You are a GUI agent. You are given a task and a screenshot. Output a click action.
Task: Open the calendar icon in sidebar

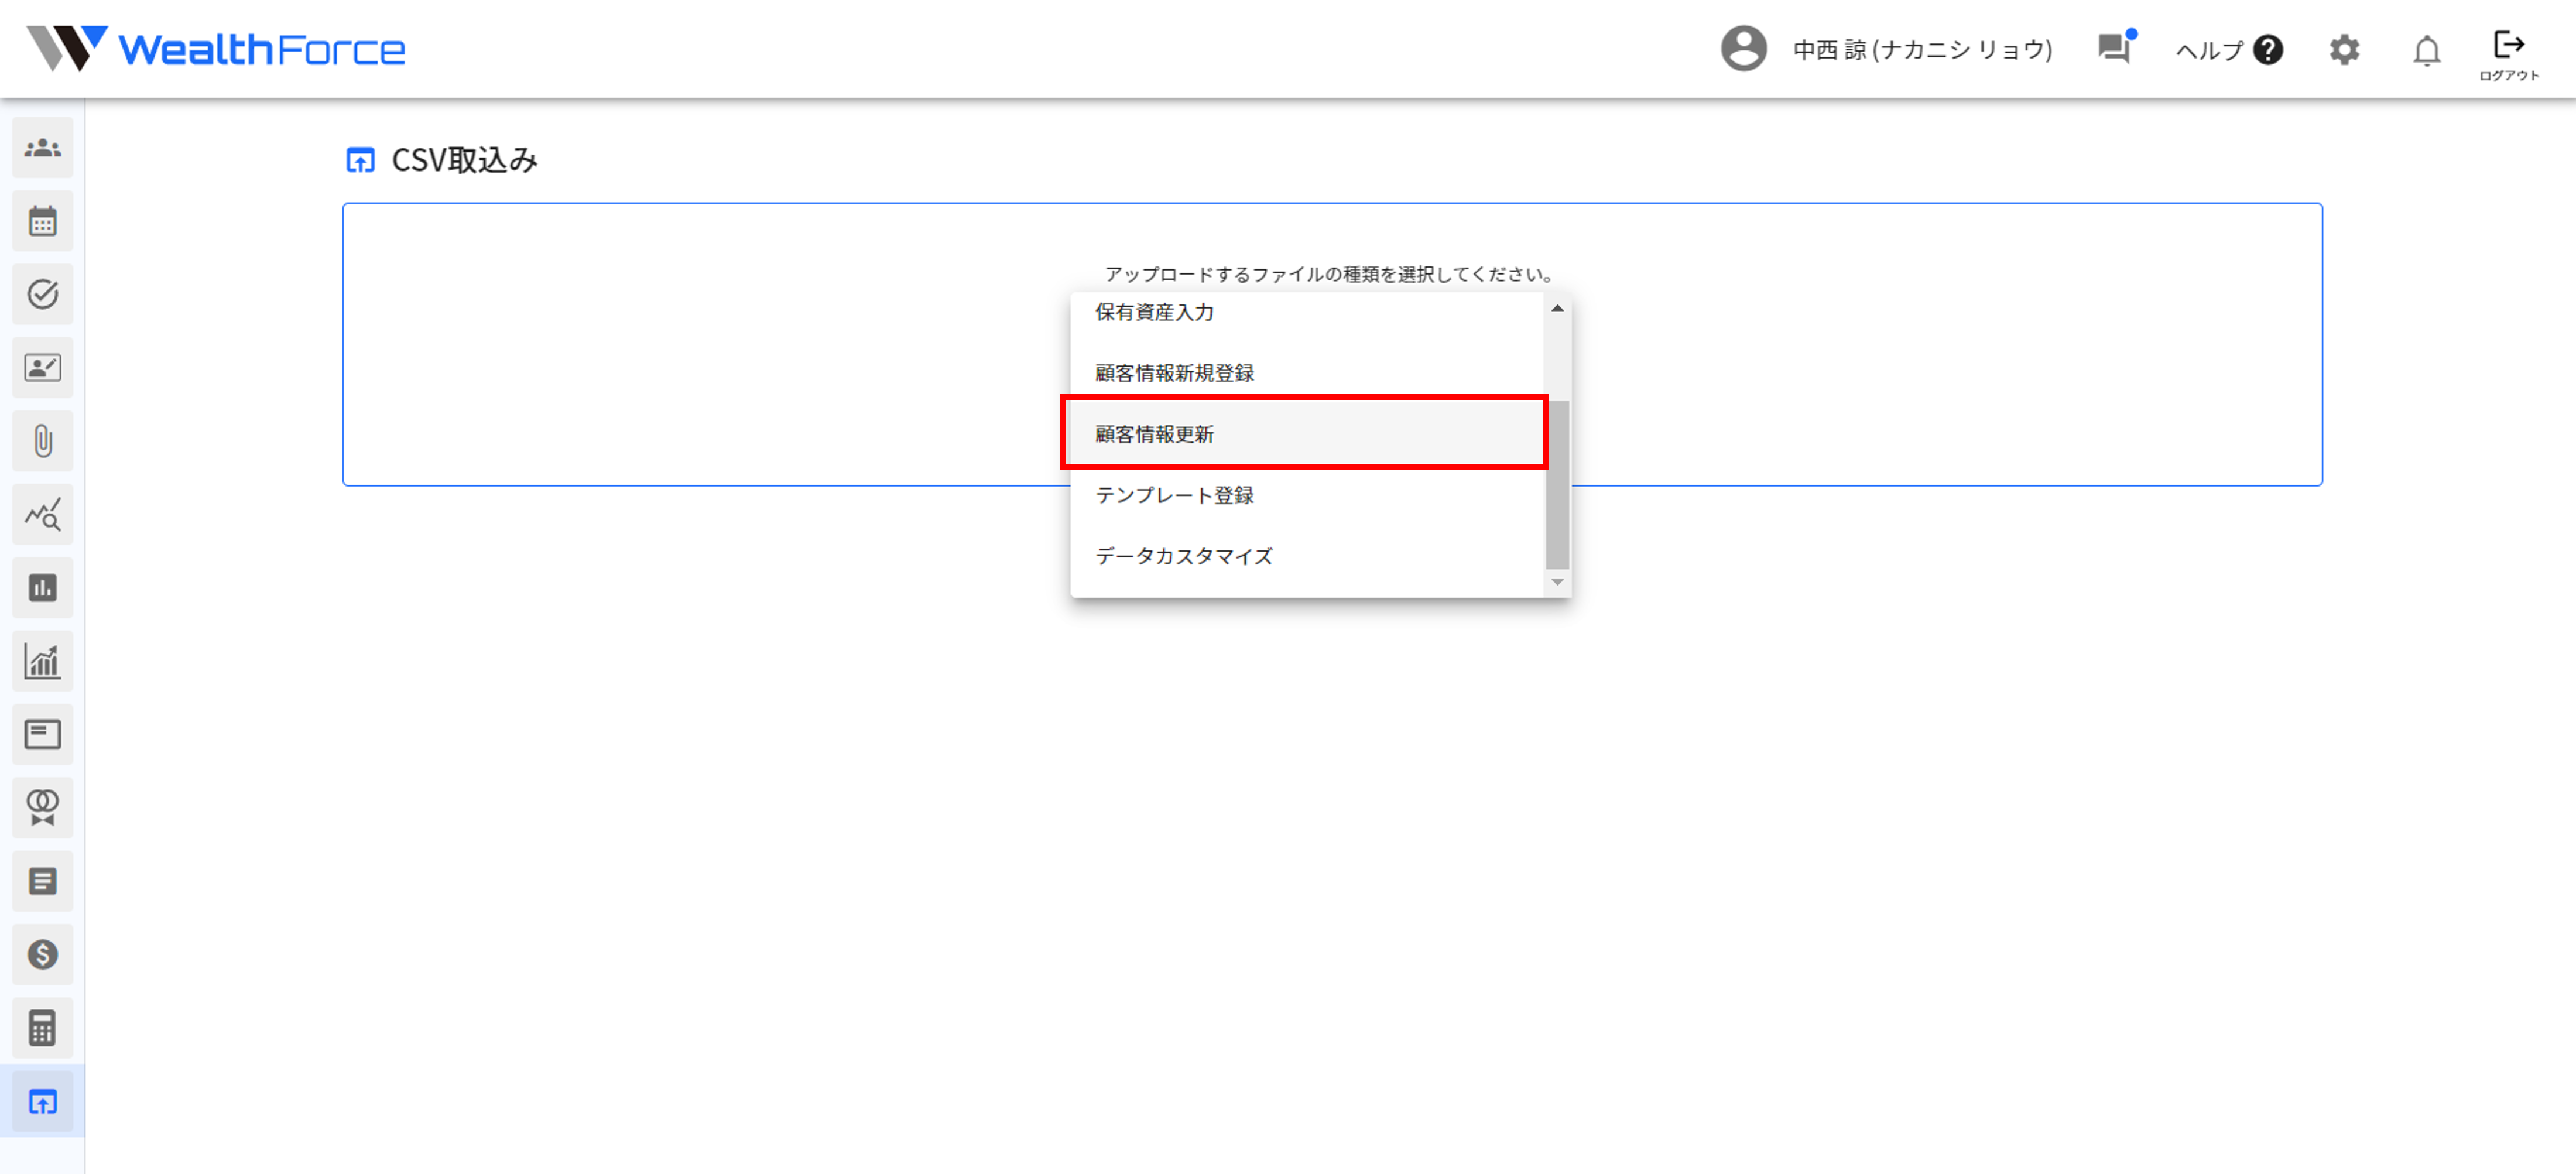[42, 221]
